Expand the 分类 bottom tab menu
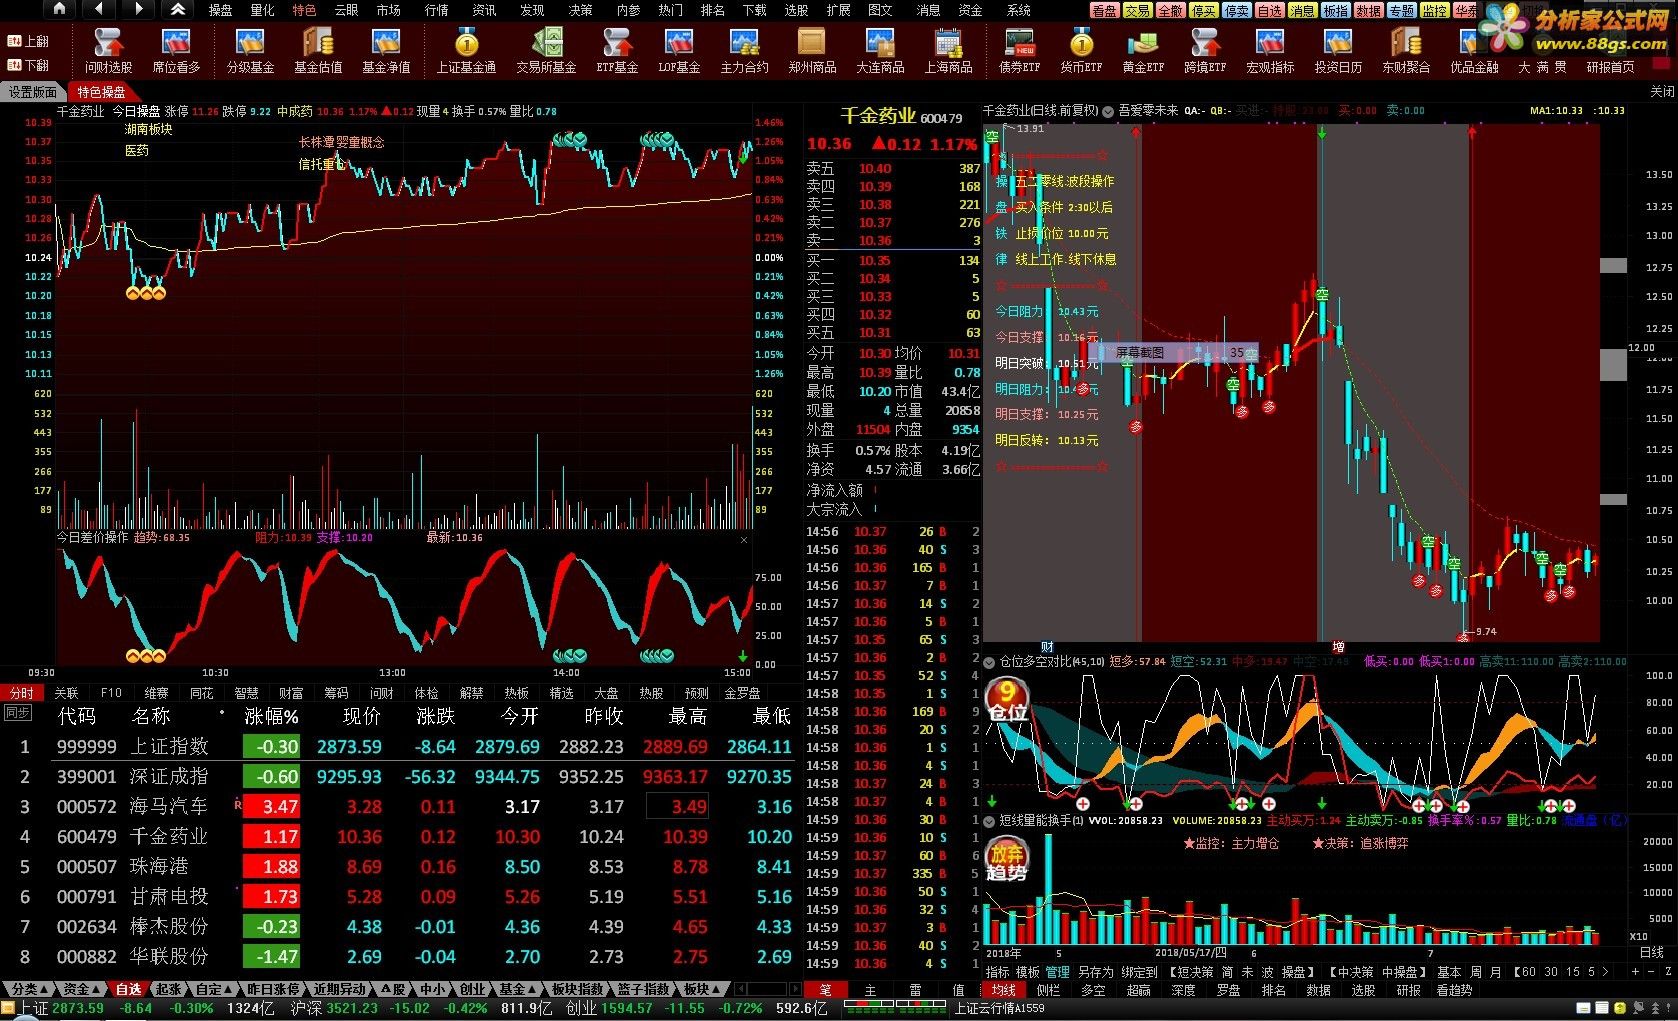 click(x=28, y=989)
